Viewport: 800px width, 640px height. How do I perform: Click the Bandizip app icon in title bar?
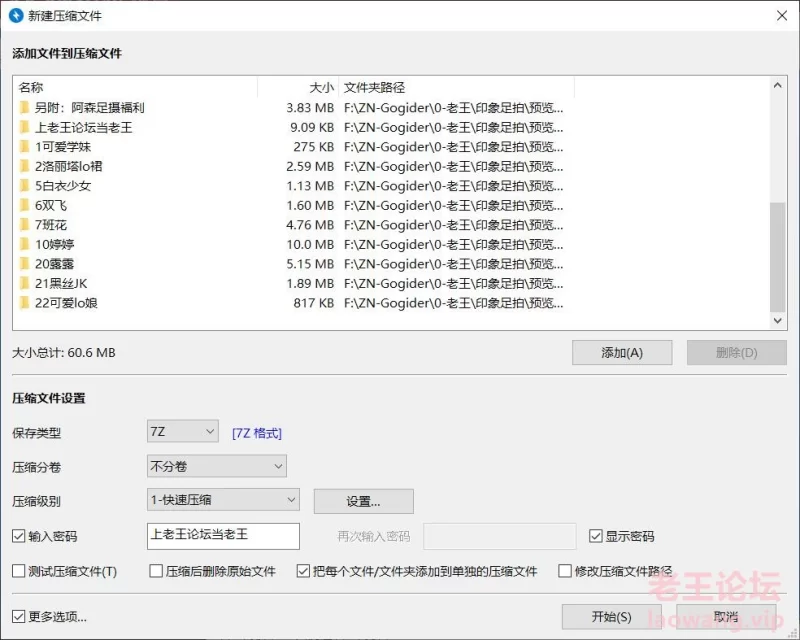[15, 15]
